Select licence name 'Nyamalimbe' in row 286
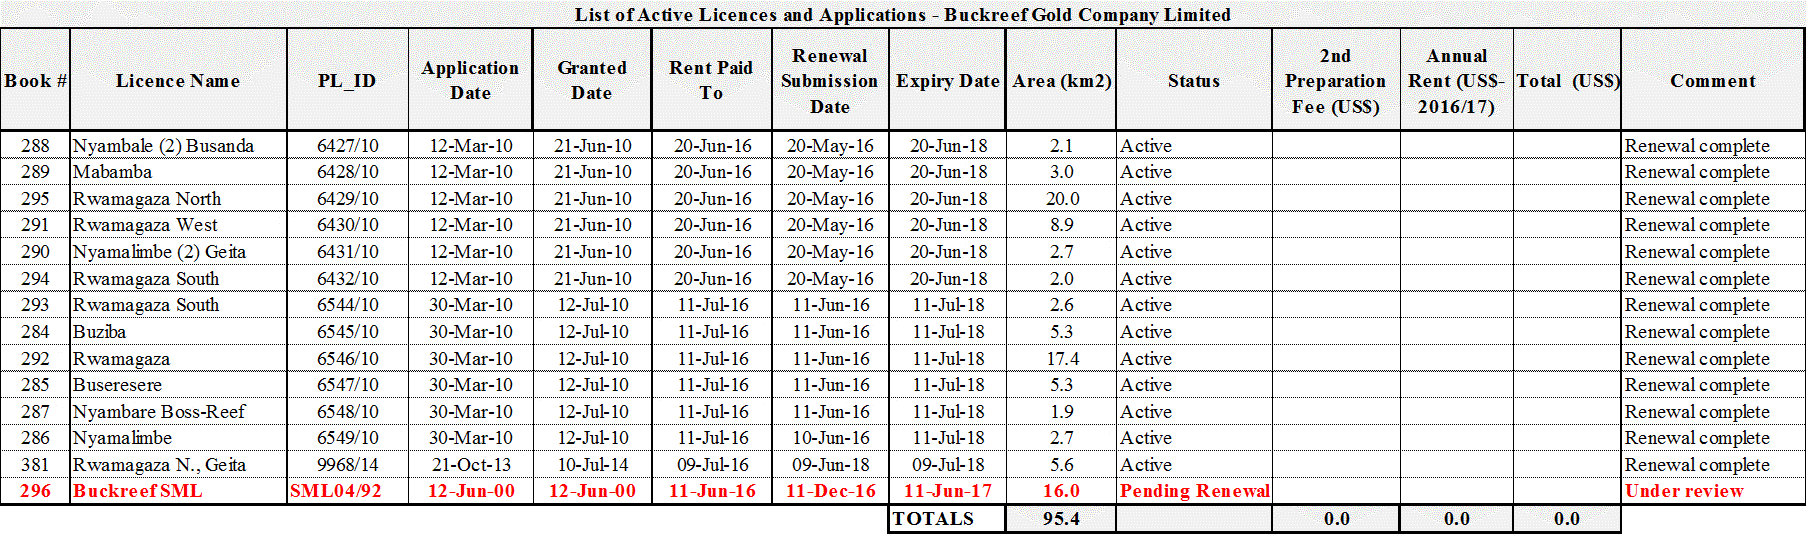Screen dimensions: 1807x535 (122, 438)
